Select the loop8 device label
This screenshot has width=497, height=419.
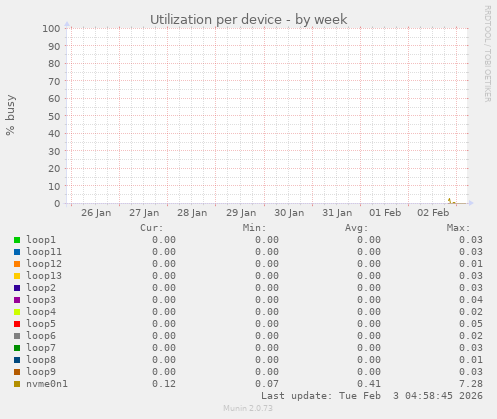[x=41, y=360]
